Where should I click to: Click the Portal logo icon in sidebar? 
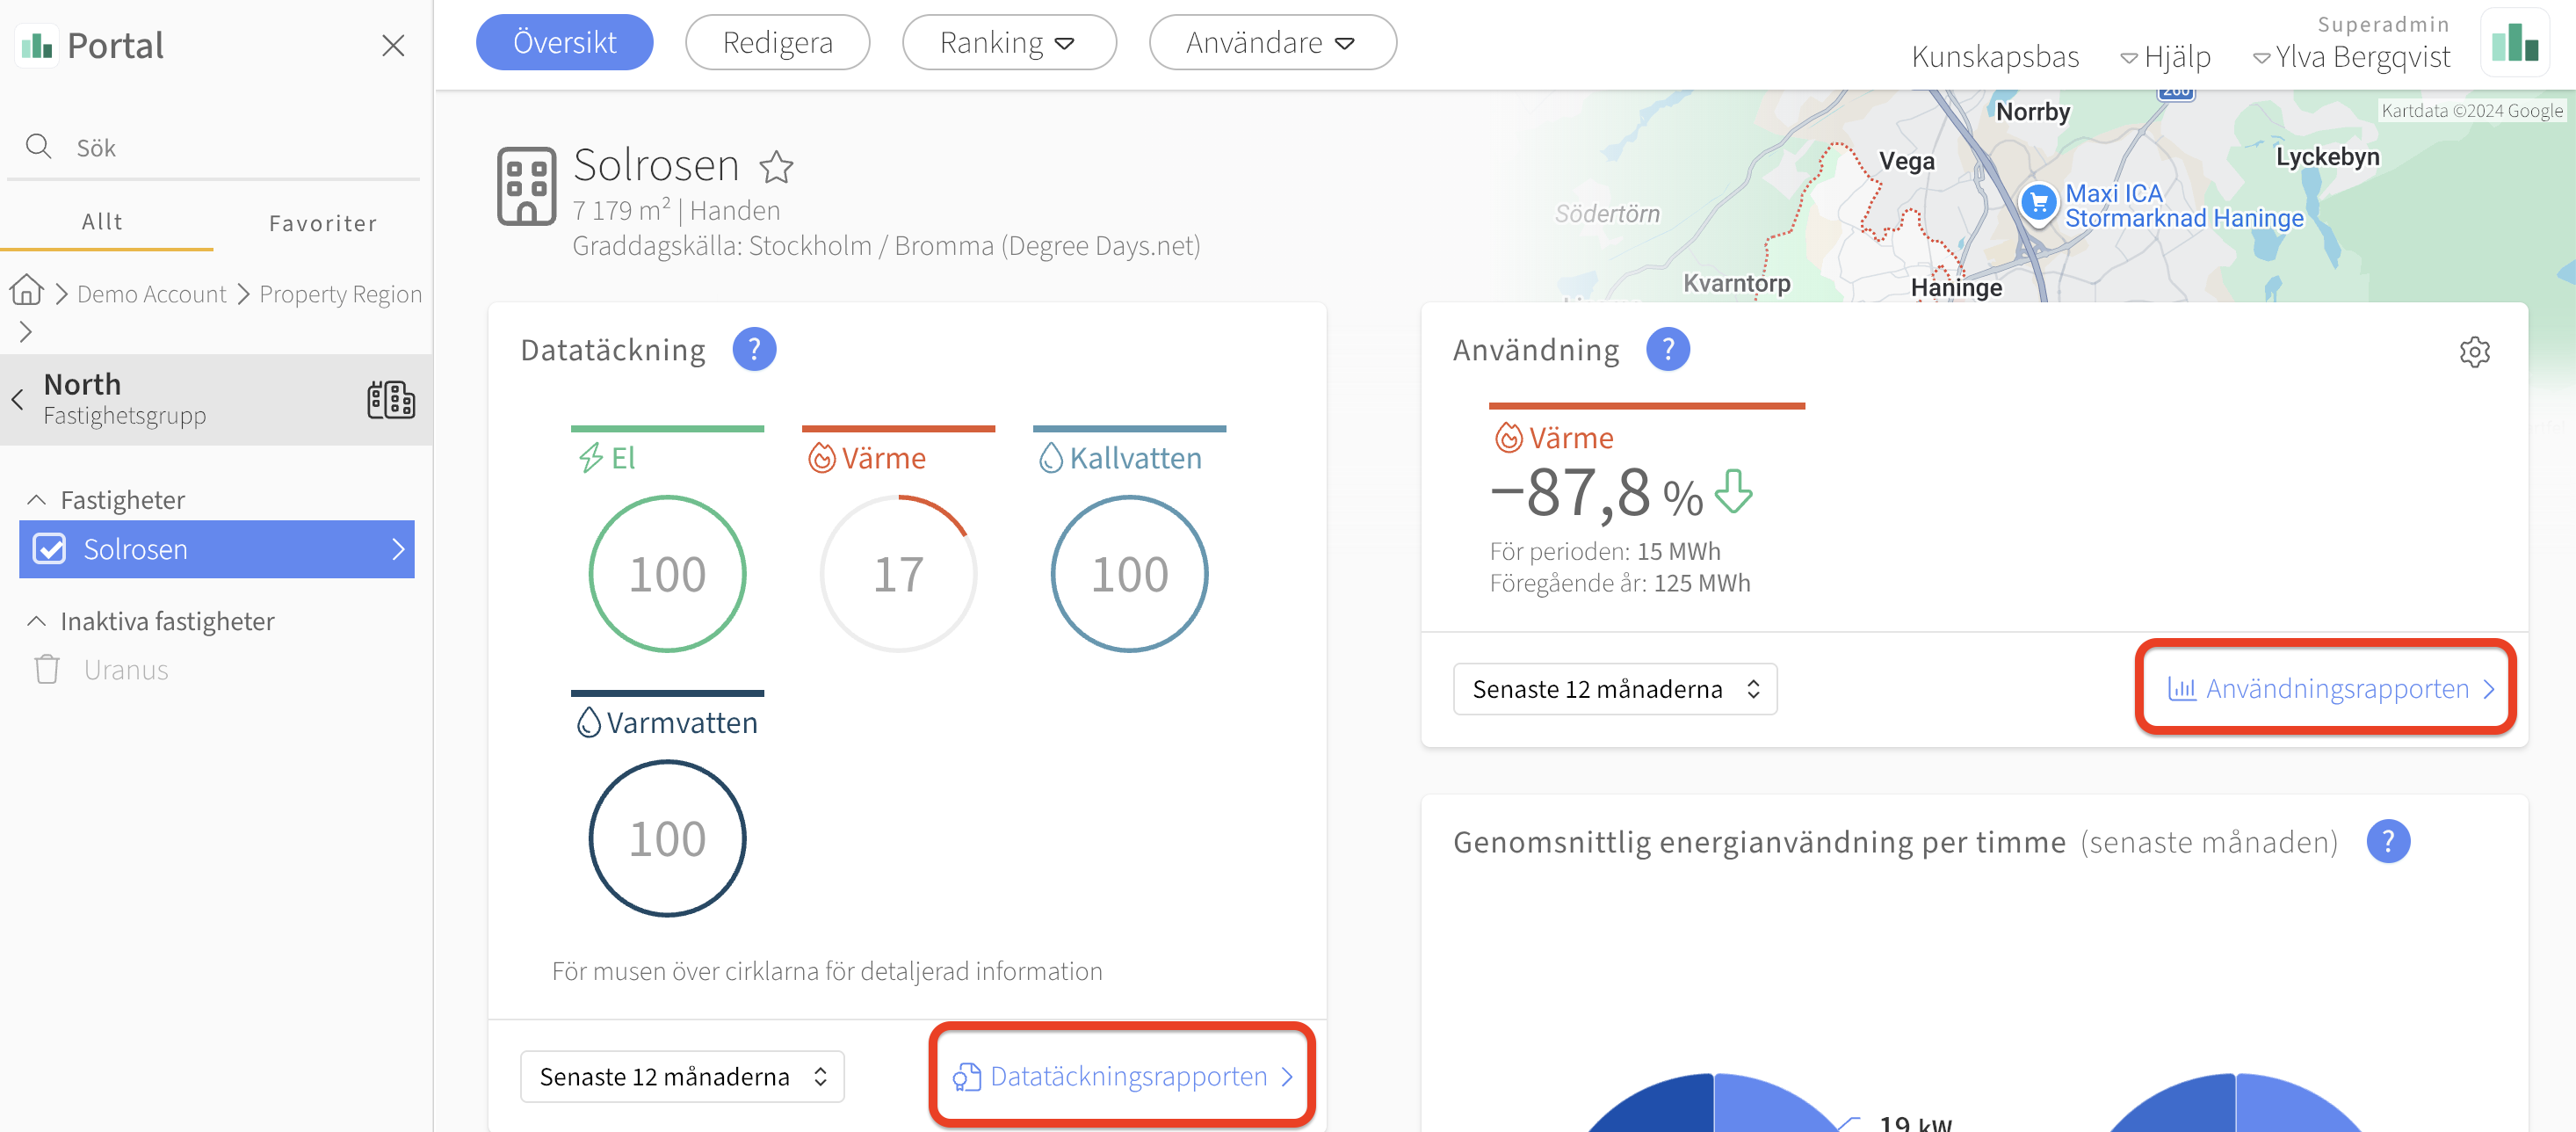(37, 45)
